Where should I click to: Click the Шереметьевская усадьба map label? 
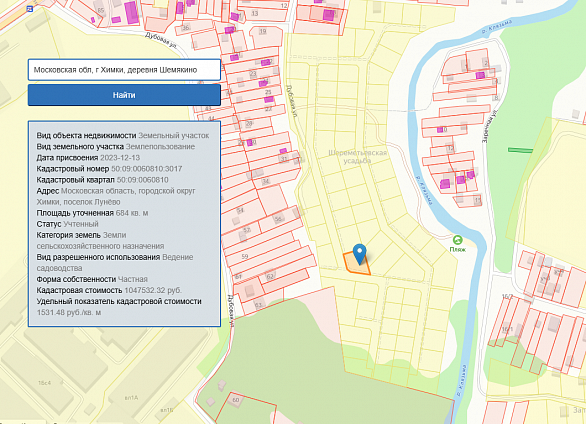pos(357,157)
